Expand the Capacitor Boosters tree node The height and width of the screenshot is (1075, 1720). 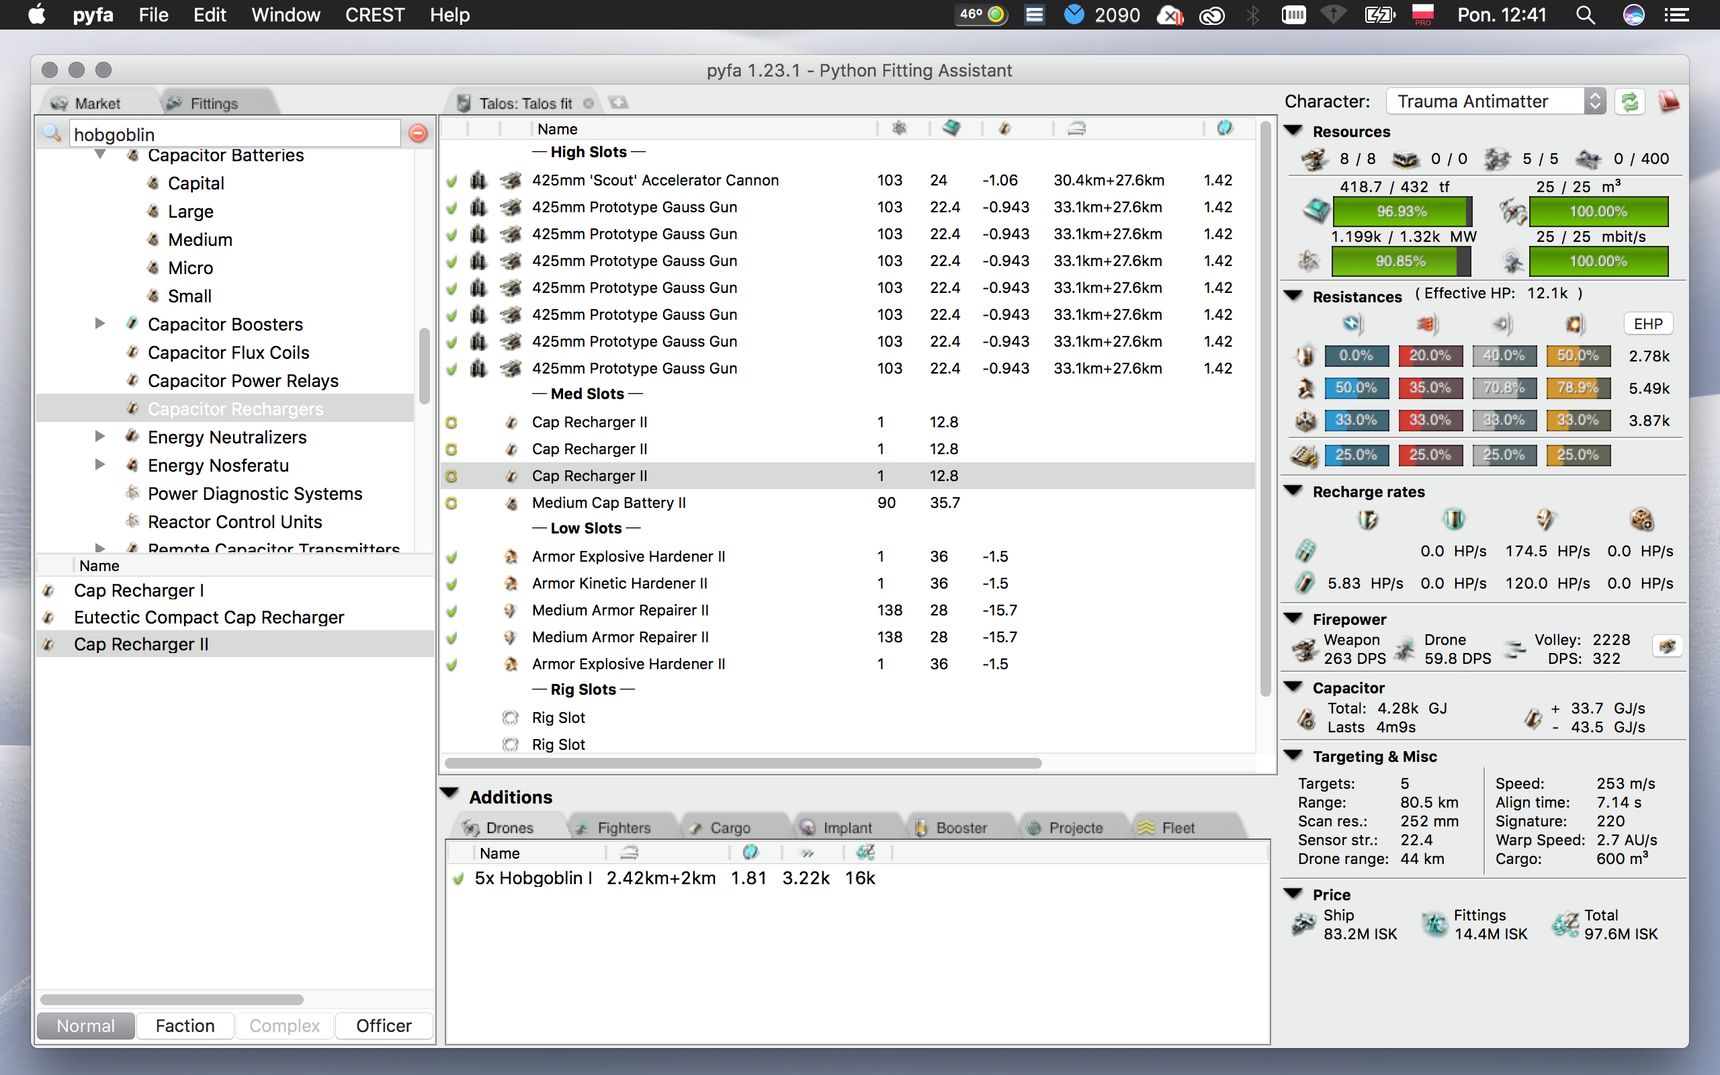(100, 324)
